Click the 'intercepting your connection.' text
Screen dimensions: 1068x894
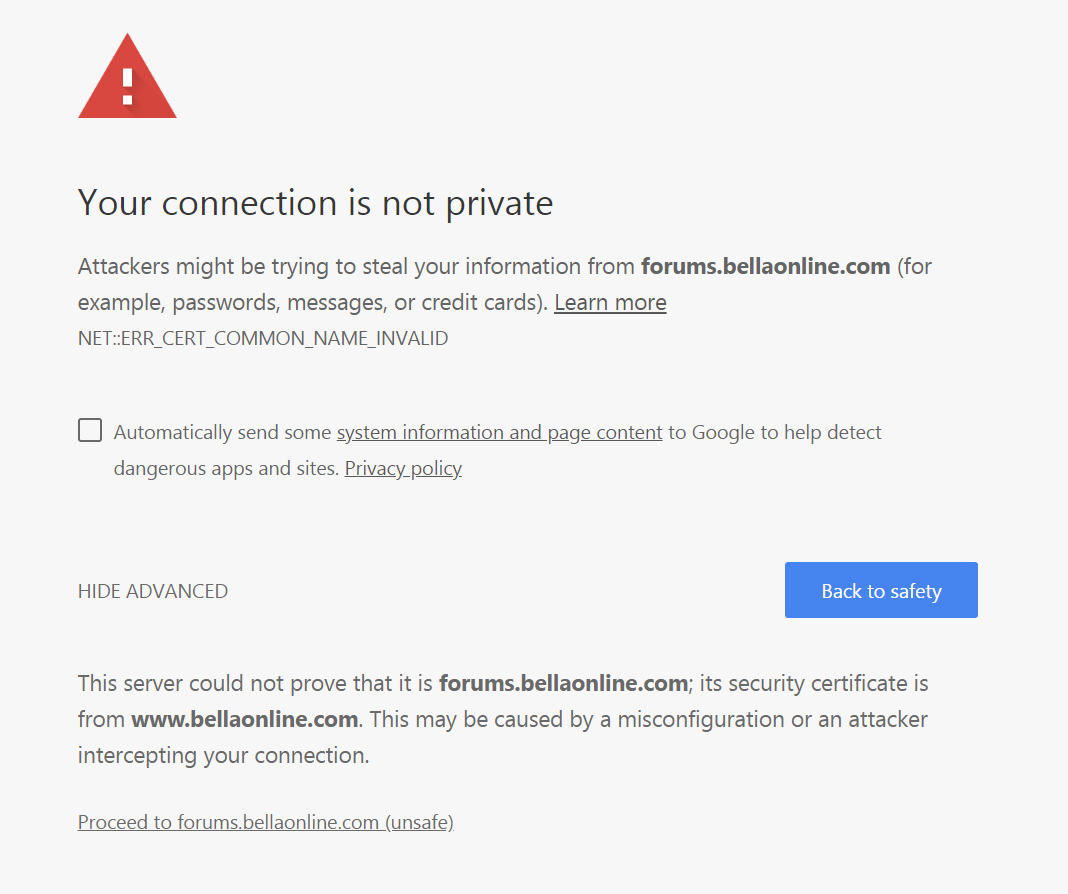224,755
